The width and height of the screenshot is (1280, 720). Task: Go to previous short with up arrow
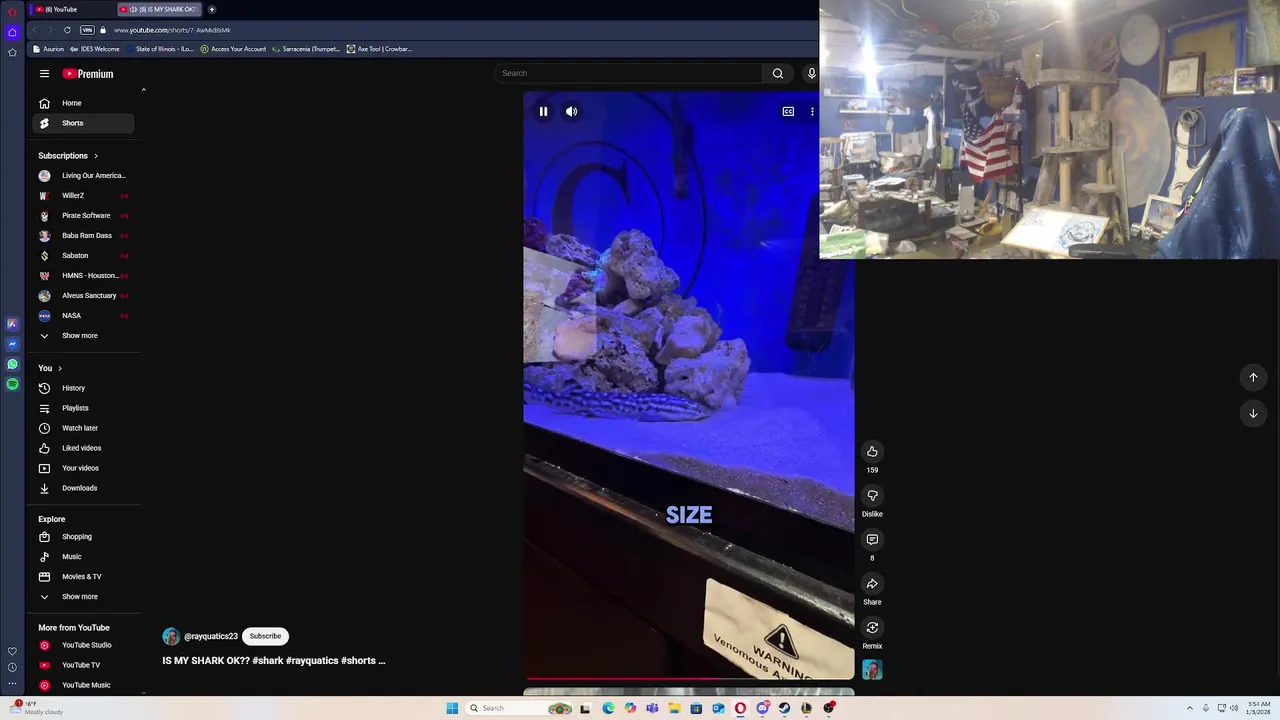tap(1253, 377)
